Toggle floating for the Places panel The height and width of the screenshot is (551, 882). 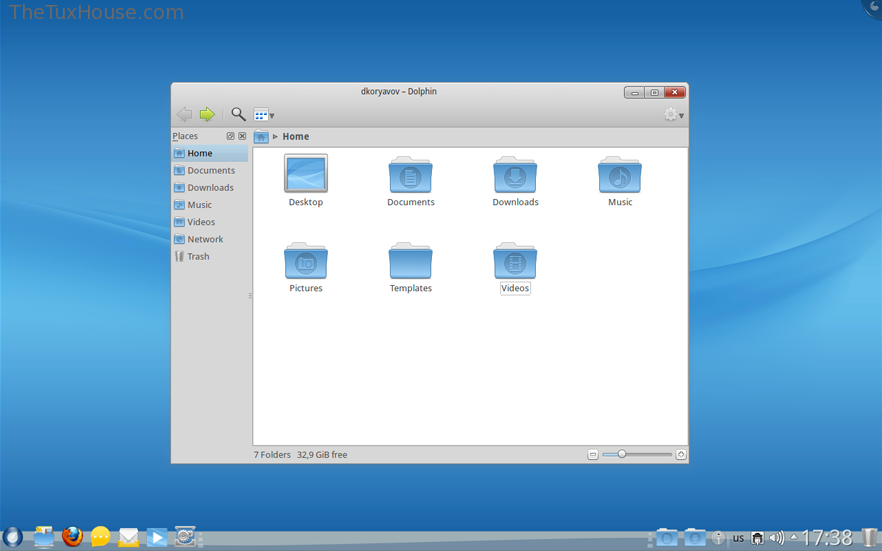230,136
